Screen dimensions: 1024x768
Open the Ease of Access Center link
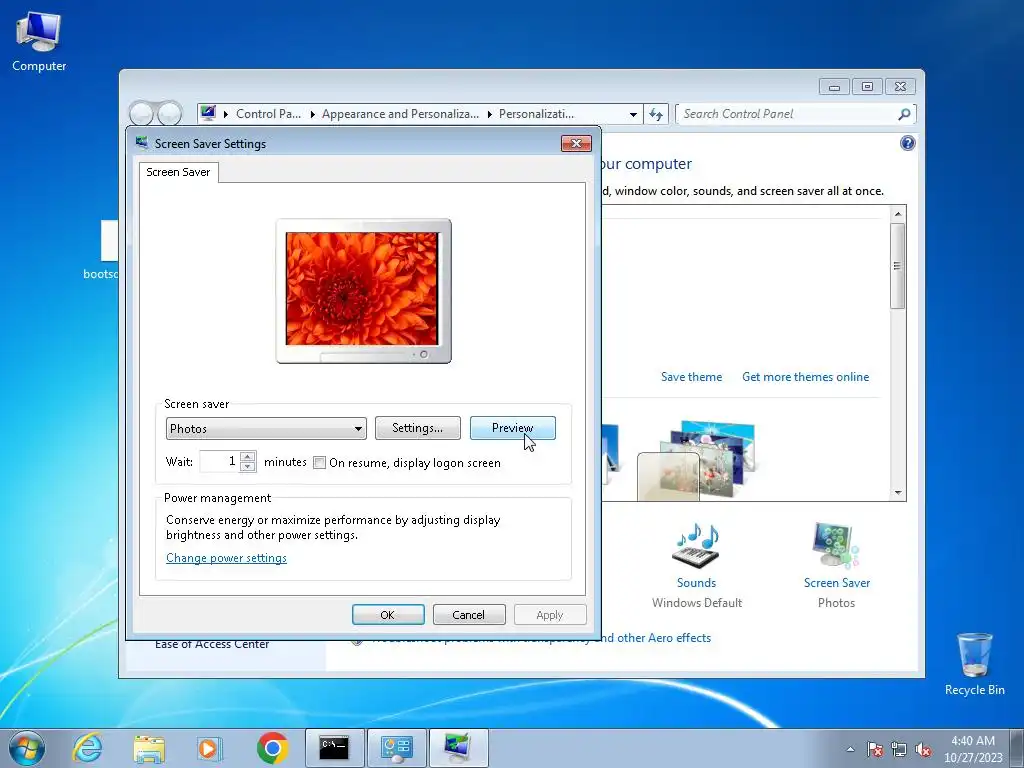pyautogui.click(x=212, y=644)
